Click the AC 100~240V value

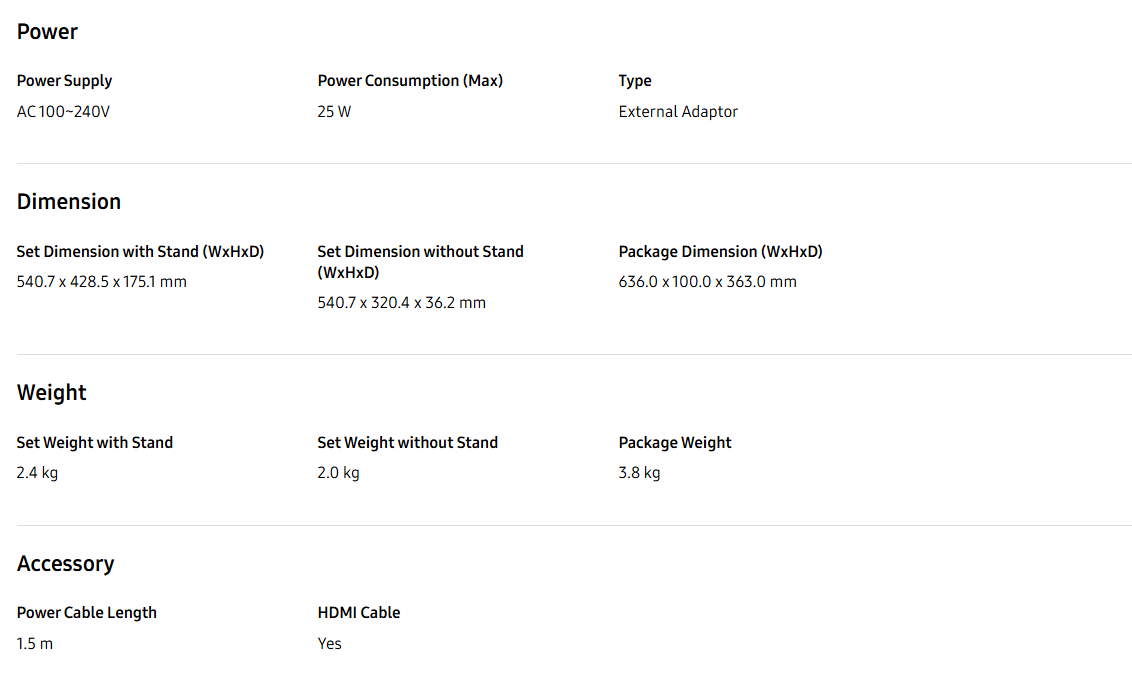coord(64,112)
